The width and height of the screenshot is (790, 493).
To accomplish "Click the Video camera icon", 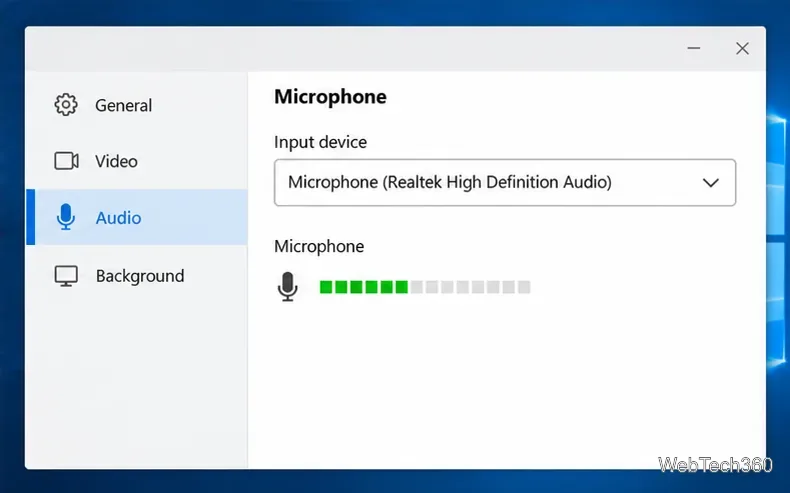I will [67, 161].
